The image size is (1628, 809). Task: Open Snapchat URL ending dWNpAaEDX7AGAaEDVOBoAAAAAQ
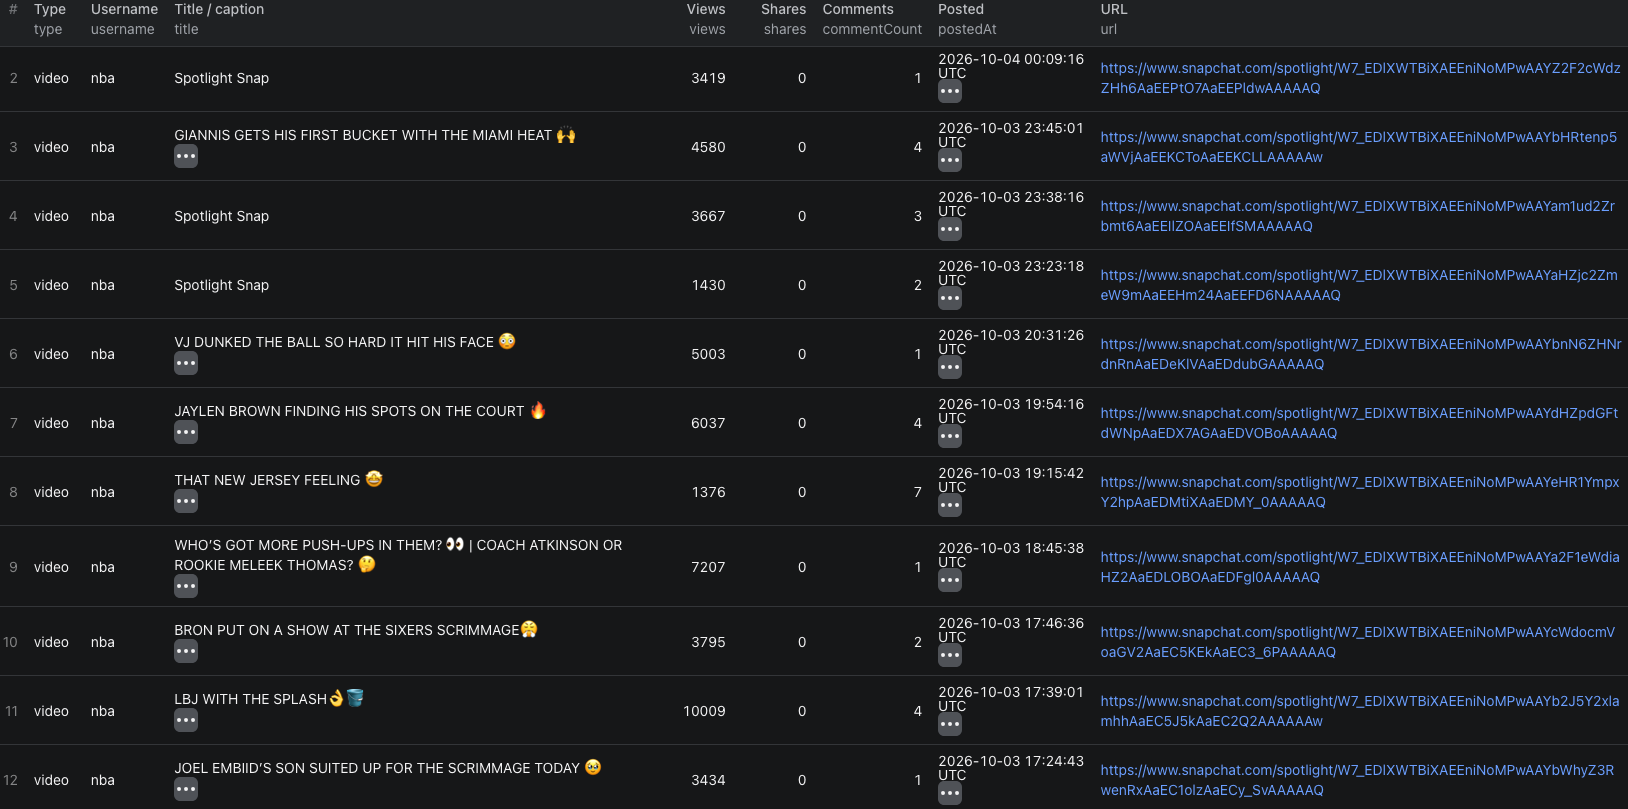click(1359, 423)
